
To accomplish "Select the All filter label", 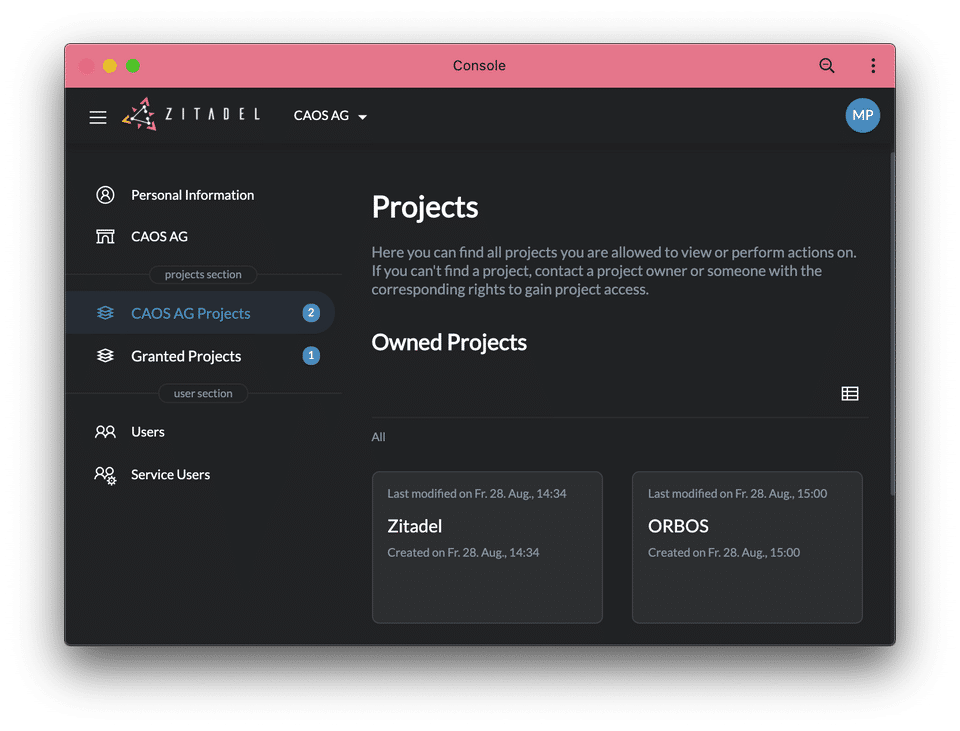I will point(378,437).
